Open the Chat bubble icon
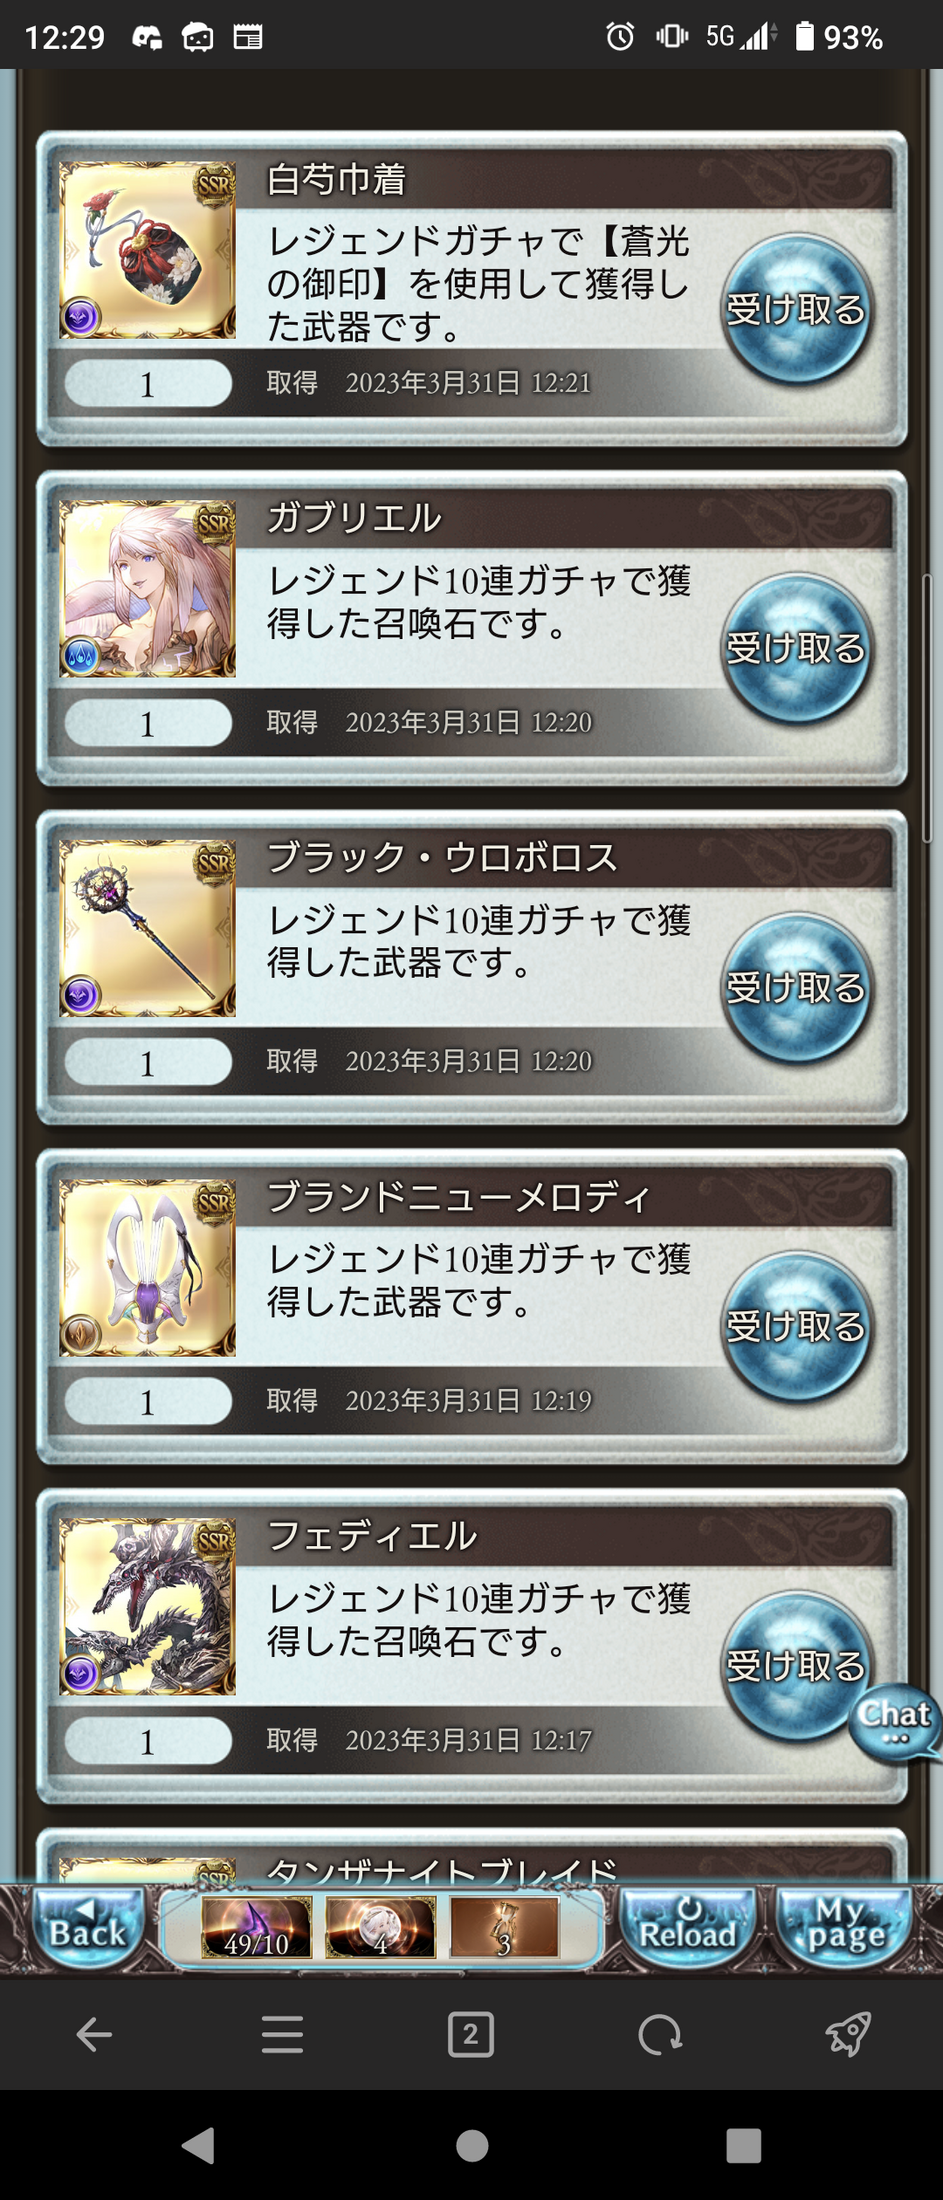The image size is (943, 2200). 895,1722
